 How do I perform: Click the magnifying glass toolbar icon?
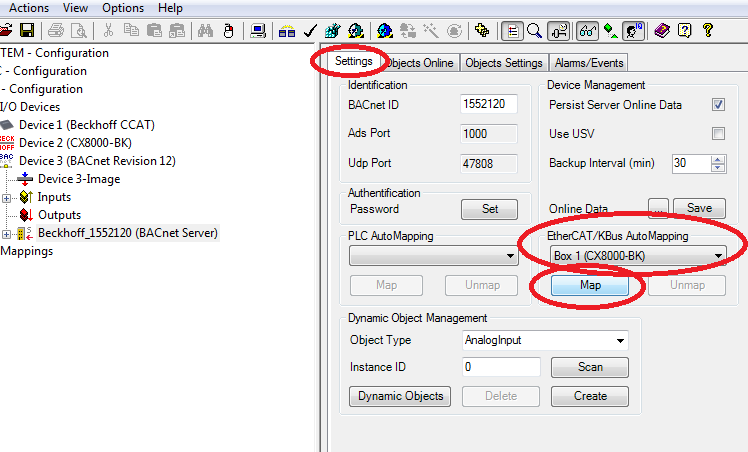(x=534, y=31)
